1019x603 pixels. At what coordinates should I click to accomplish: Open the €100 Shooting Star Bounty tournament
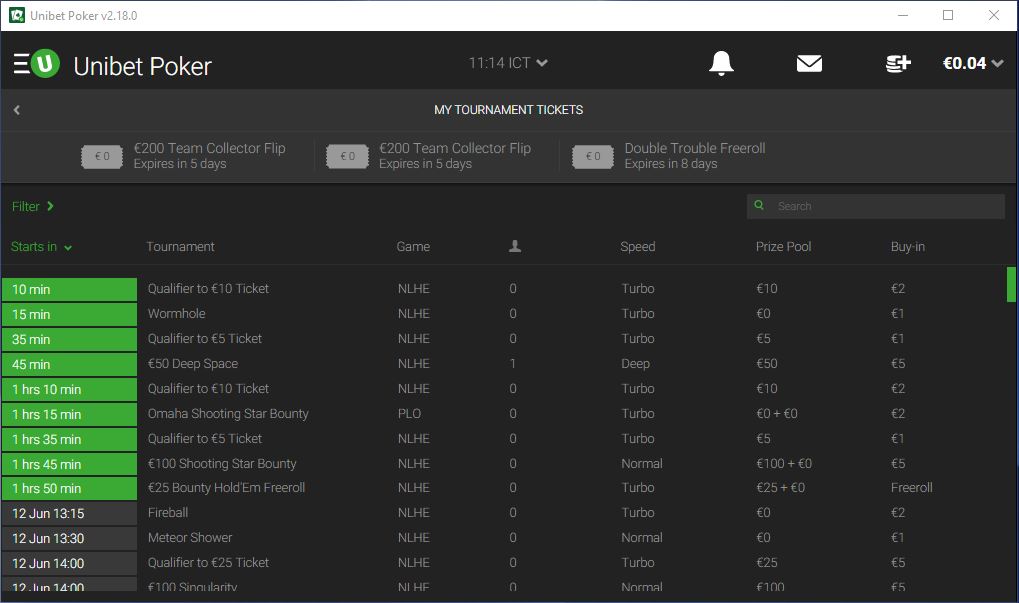tap(222, 464)
